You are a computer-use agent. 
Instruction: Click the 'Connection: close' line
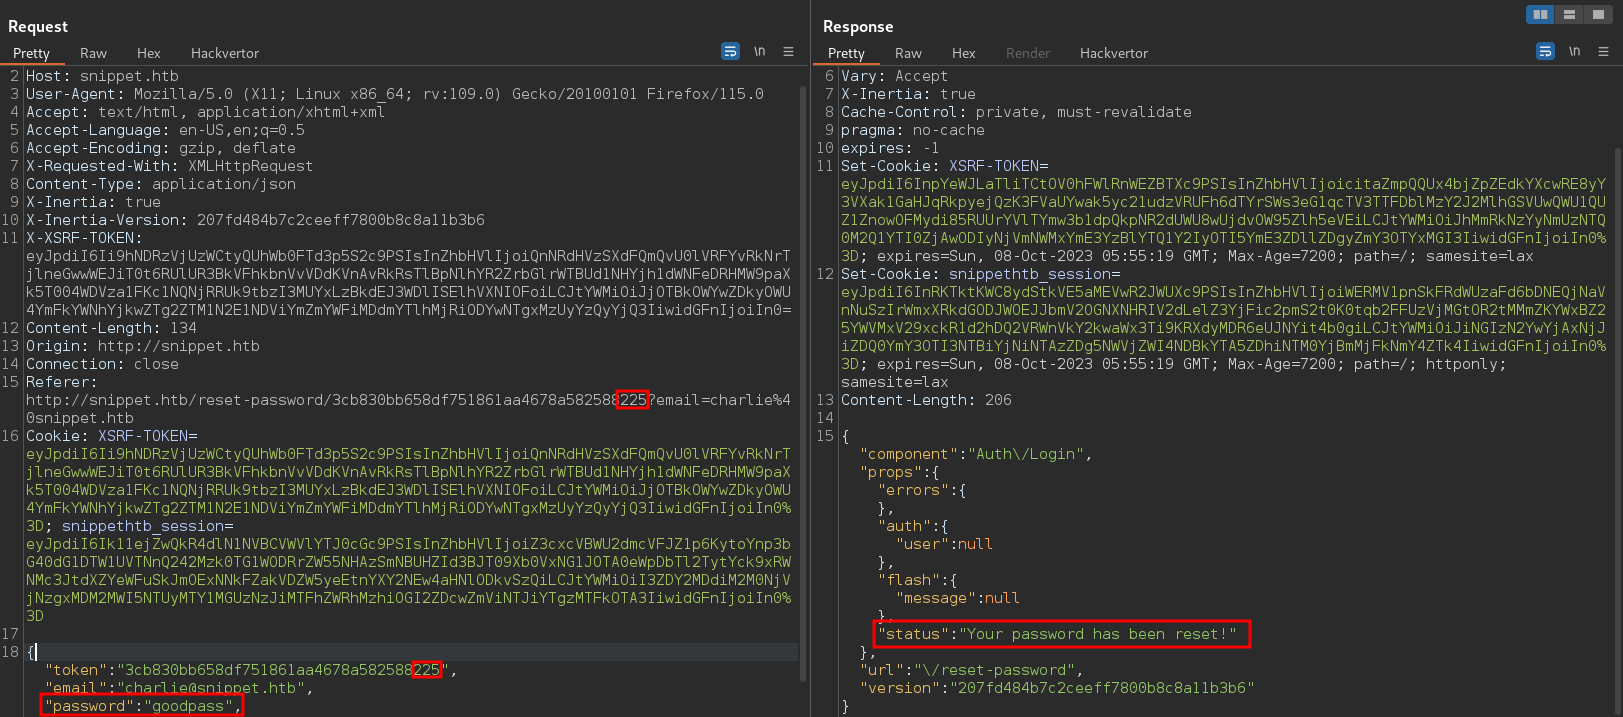tap(102, 364)
